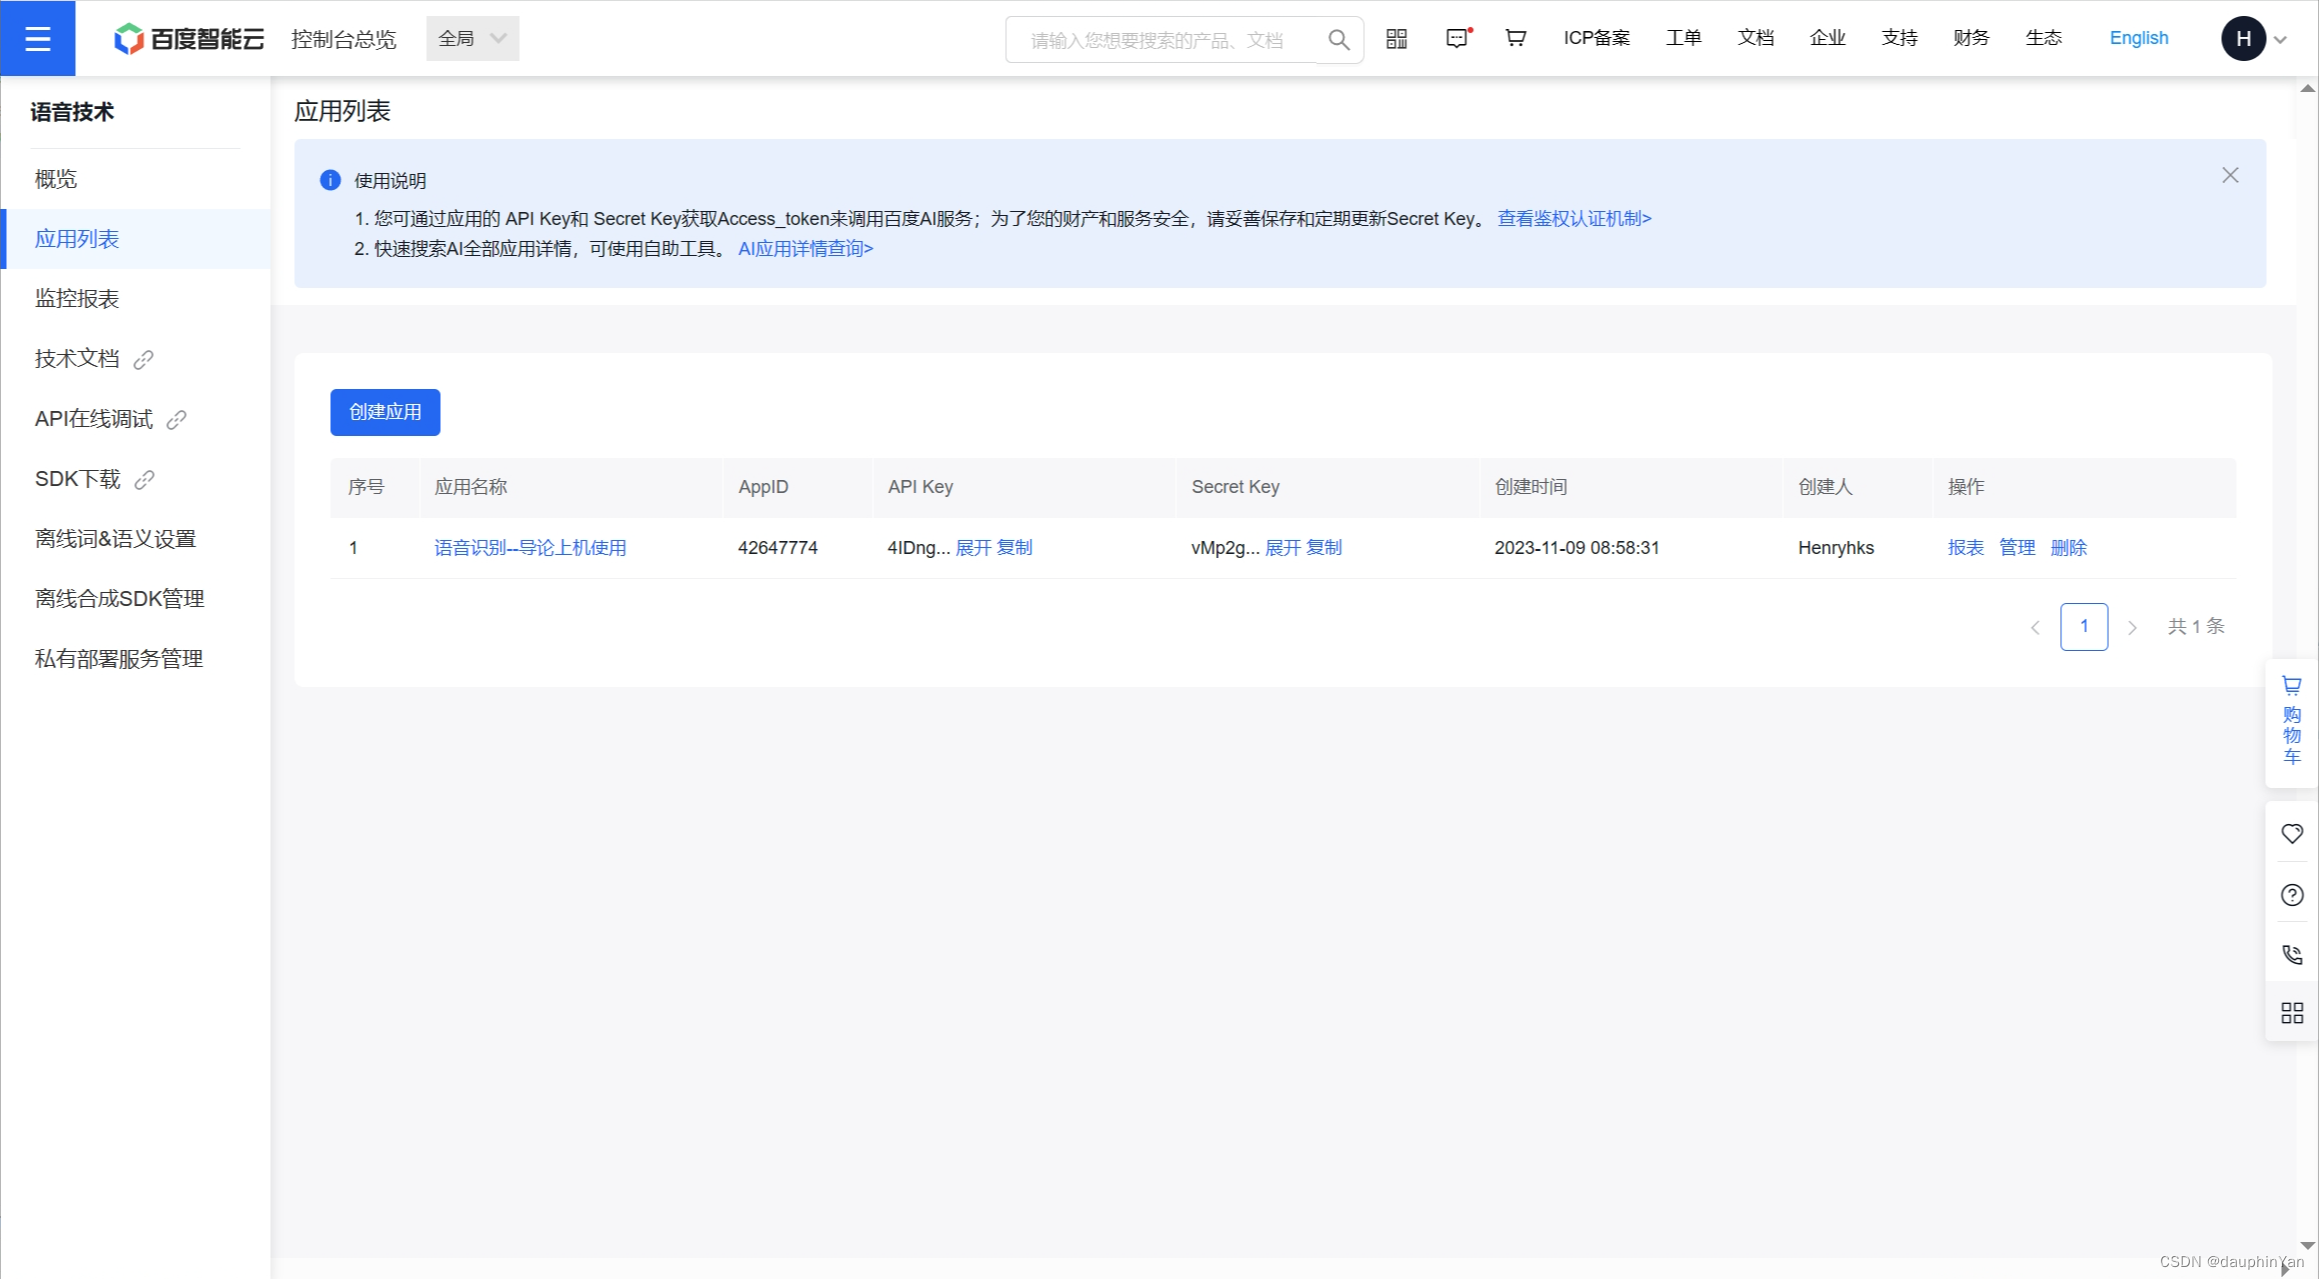Open the message notifications icon

coord(1458,38)
